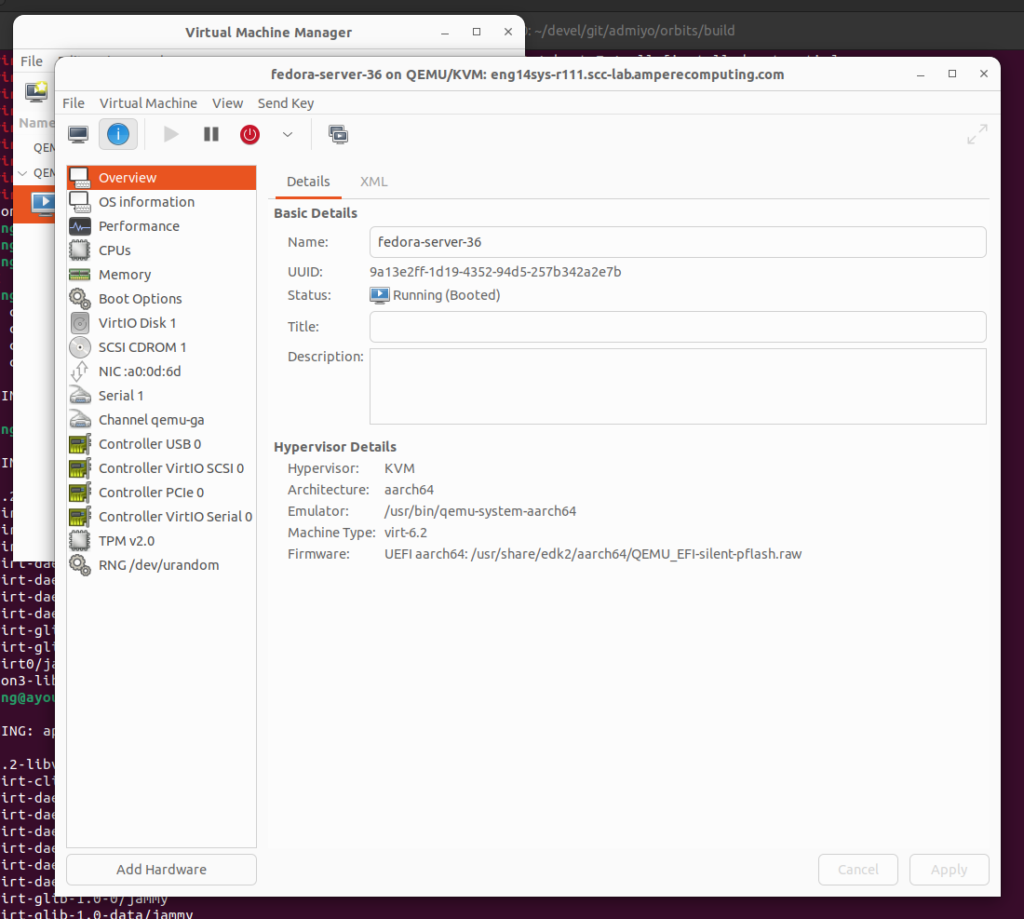Viewport: 1024px width, 919px height.
Task: Open Memory settings in the sidebar
Action: pos(161,274)
